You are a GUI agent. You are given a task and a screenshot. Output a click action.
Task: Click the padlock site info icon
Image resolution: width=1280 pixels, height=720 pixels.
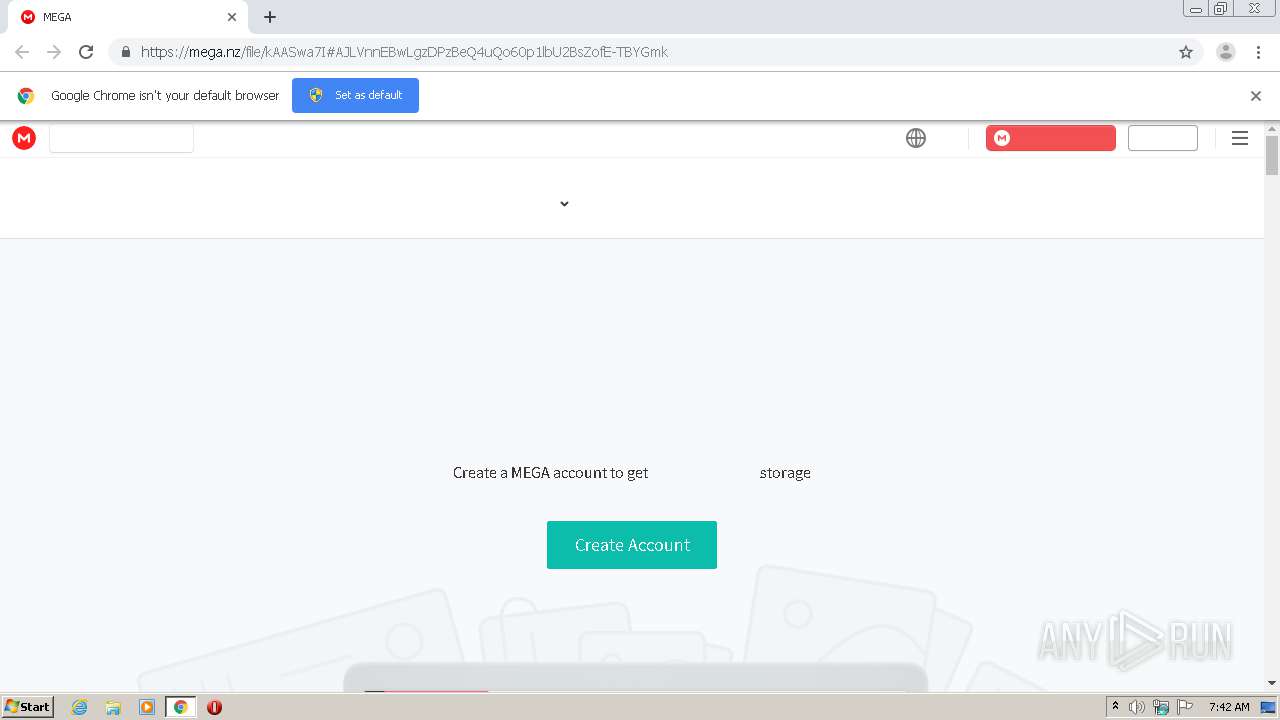126,52
